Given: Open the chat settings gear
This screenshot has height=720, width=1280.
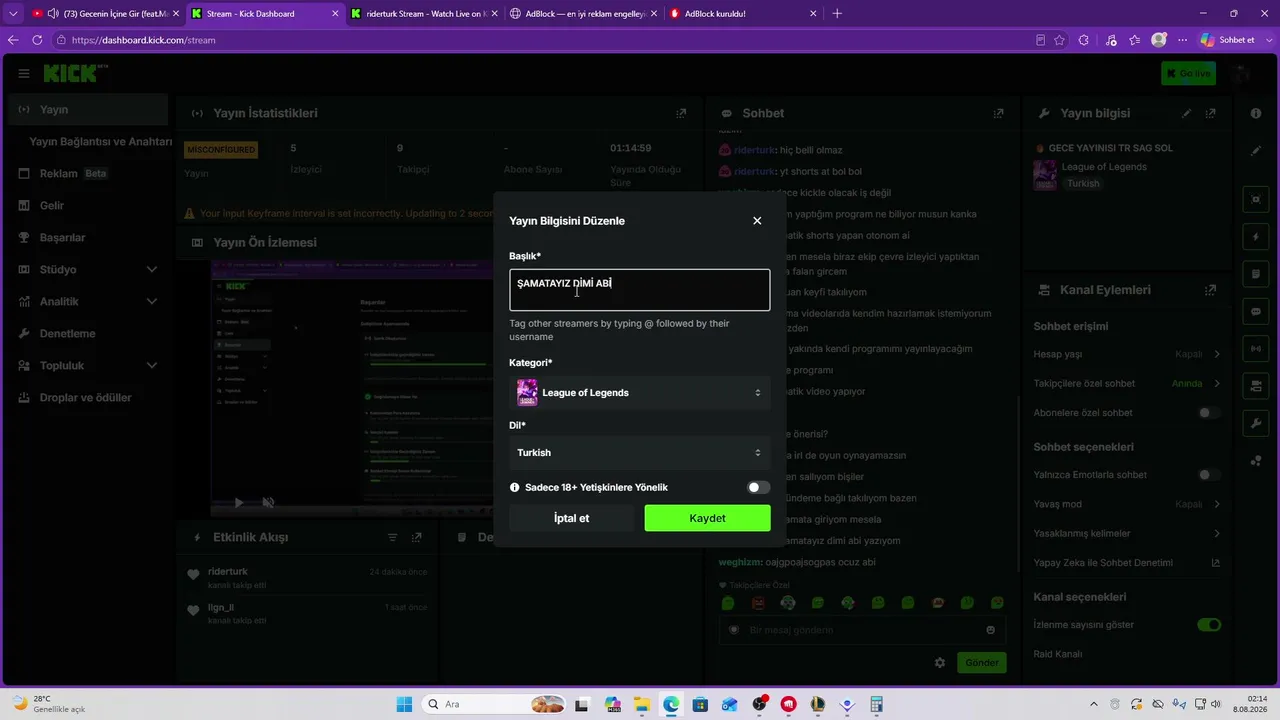Looking at the screenshot, I should 940,663.
